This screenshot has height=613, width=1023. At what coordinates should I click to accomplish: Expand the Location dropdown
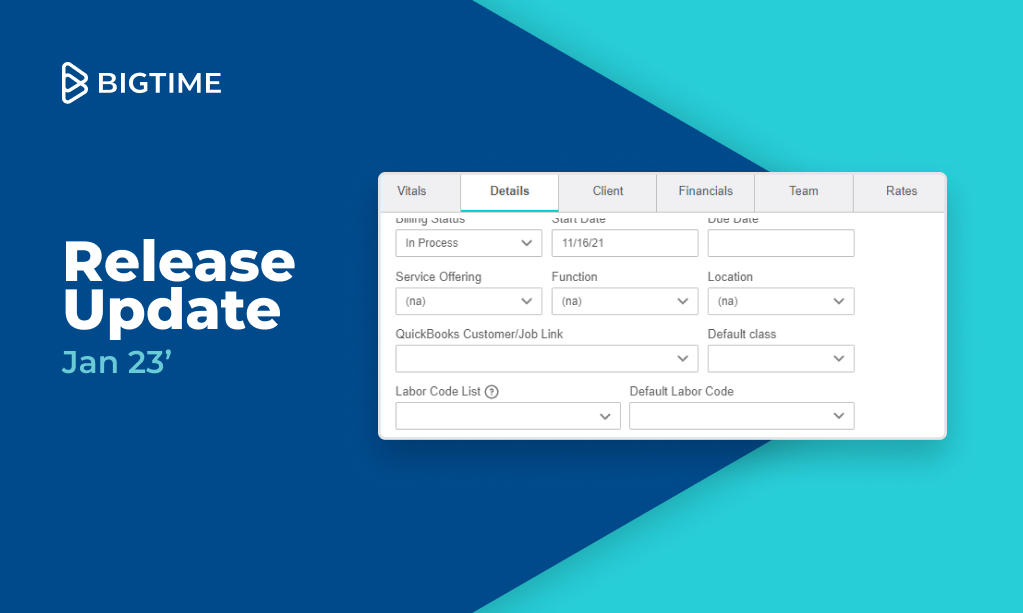pyautogui.click(x=781, y=301)
